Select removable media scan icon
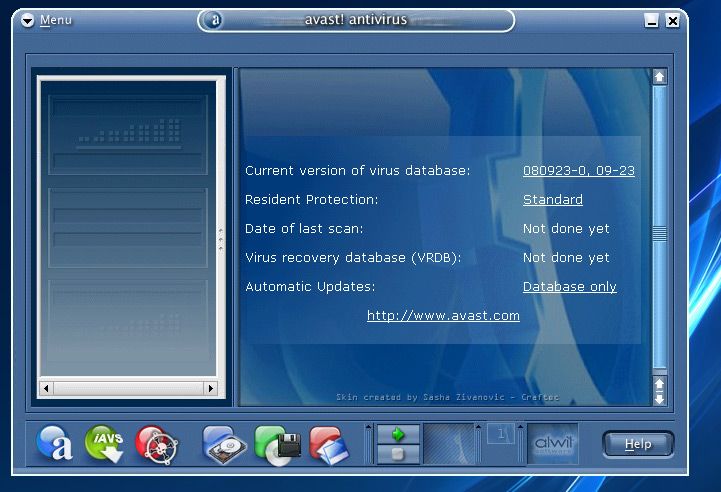This screenshot has height=492, width=721. (x=277, y=446)
